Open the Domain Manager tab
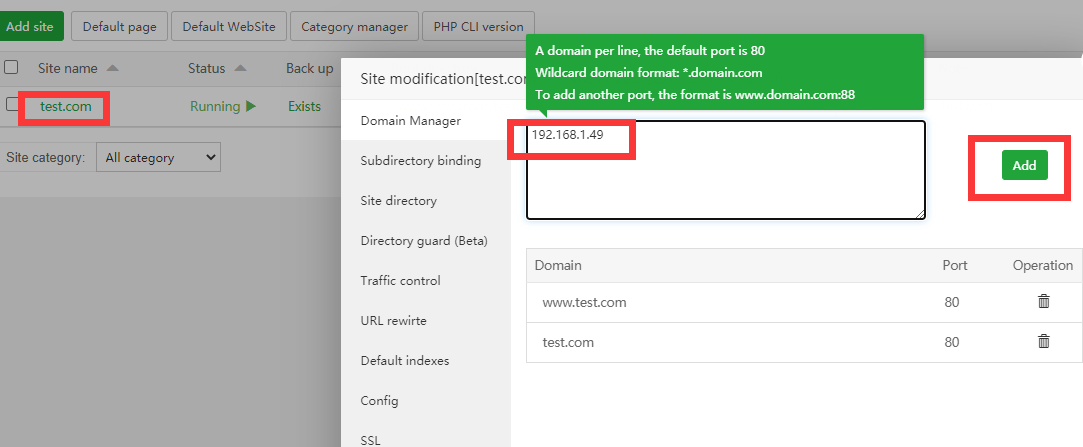The height and width of the screenshot is (447, 1083). coord(410,121)
